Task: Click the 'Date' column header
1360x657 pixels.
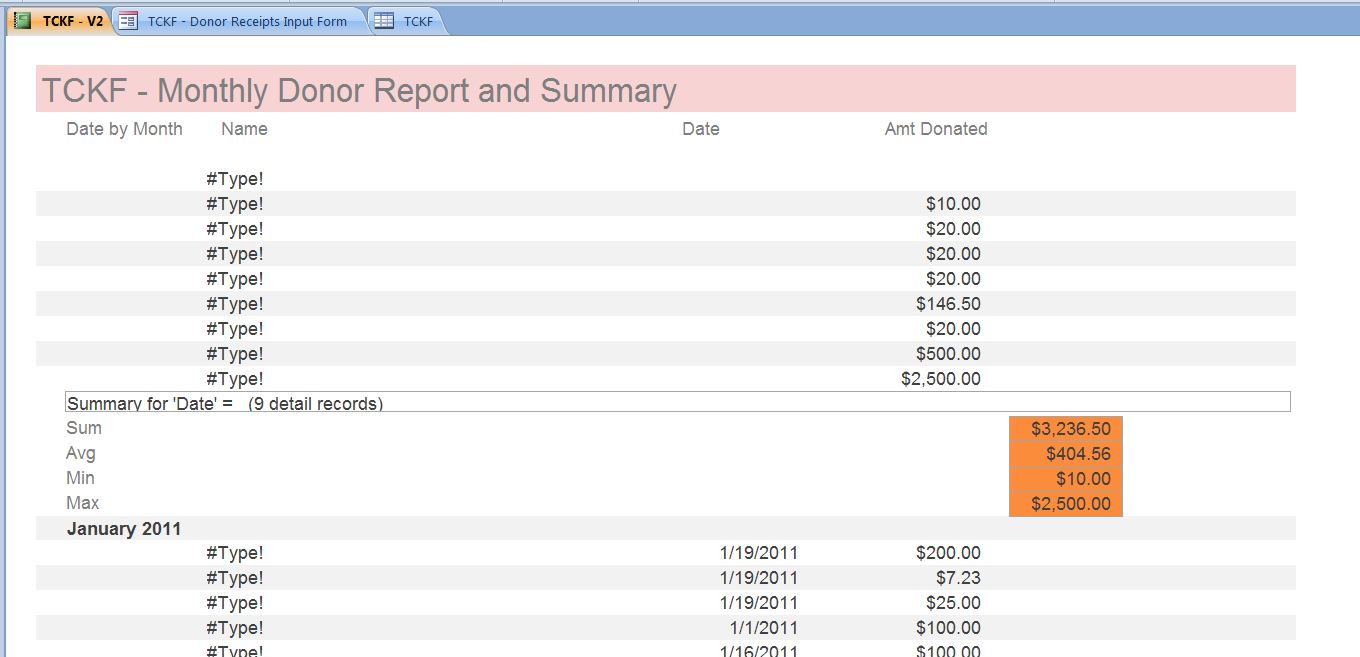Action: pyautogui.click(x=700, y=129)
